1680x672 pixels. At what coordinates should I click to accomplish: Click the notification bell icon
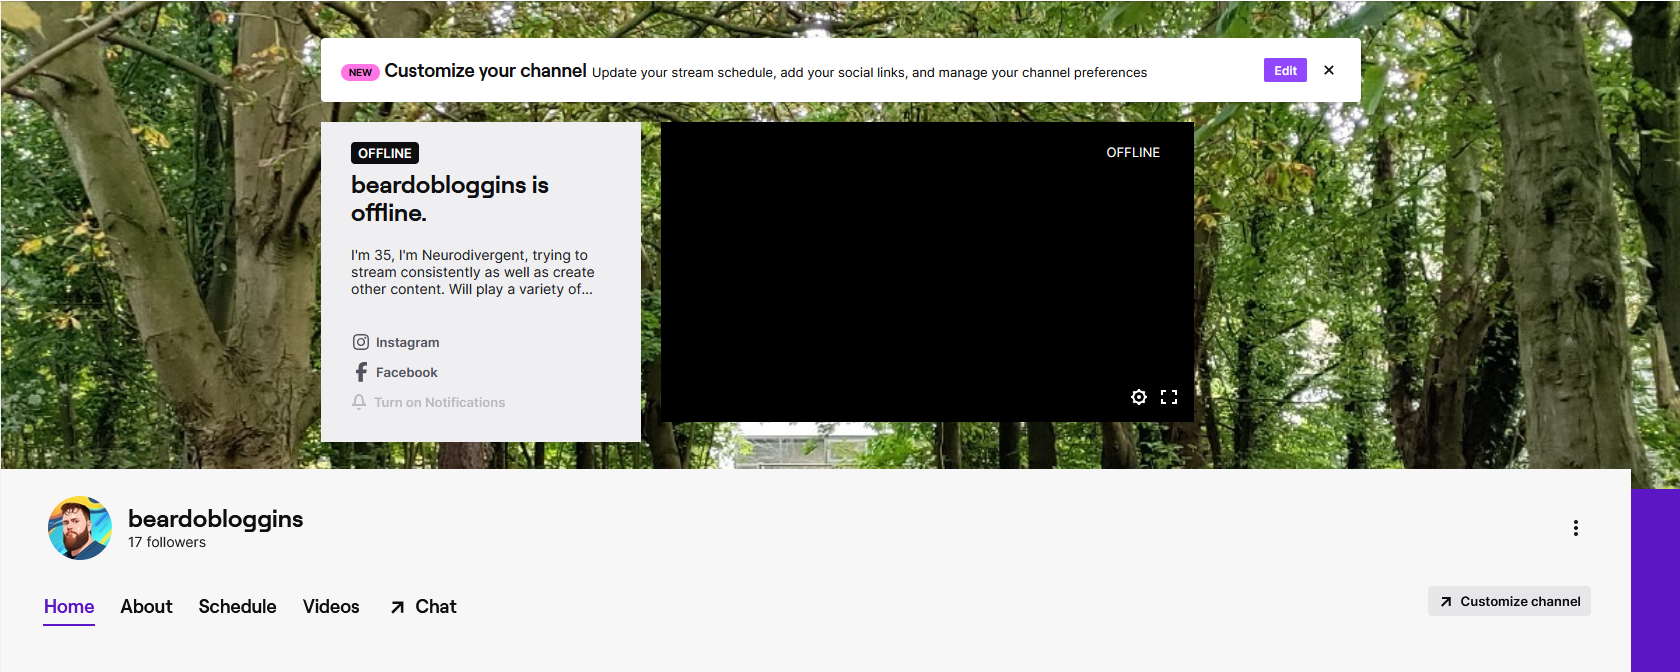point(359,402)
